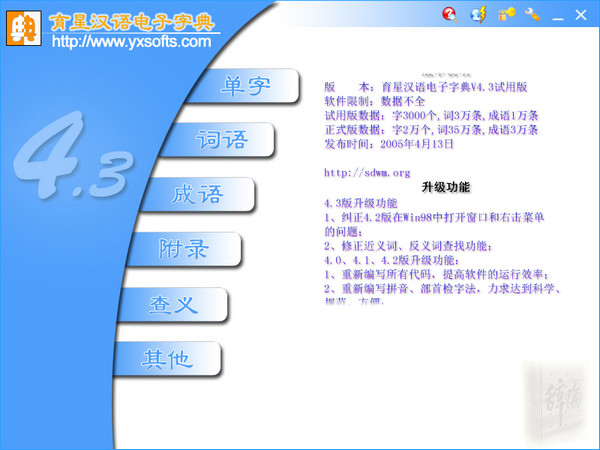Open the wrench settings icon

[x=533, y=14]
